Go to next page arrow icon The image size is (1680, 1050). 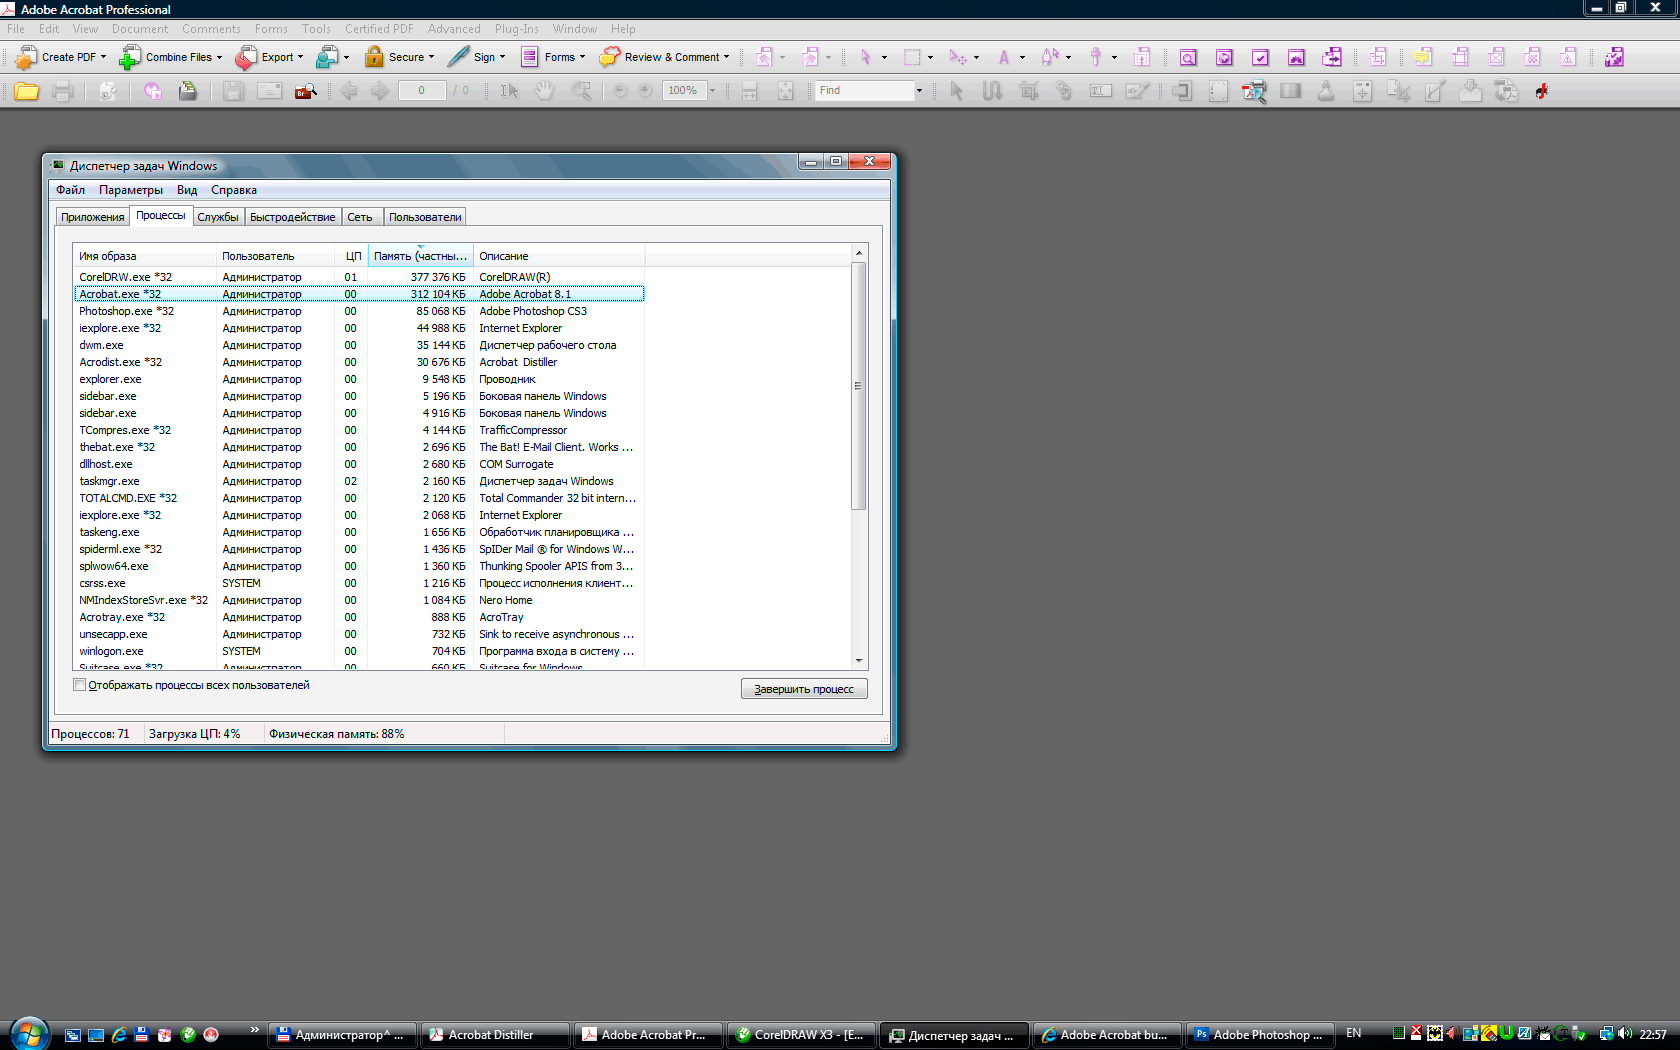tap(380, 91)
